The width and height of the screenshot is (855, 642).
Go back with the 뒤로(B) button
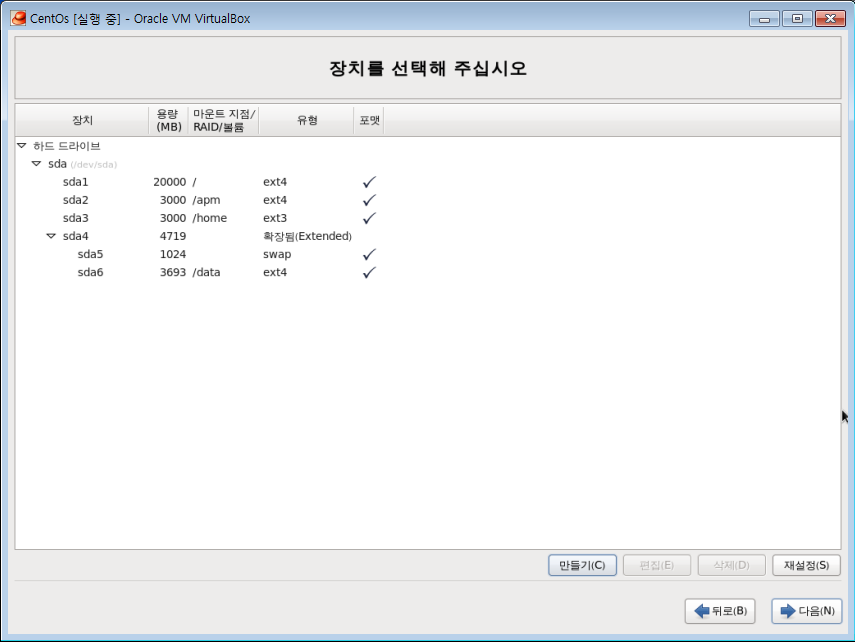click(x=720, y=611)
